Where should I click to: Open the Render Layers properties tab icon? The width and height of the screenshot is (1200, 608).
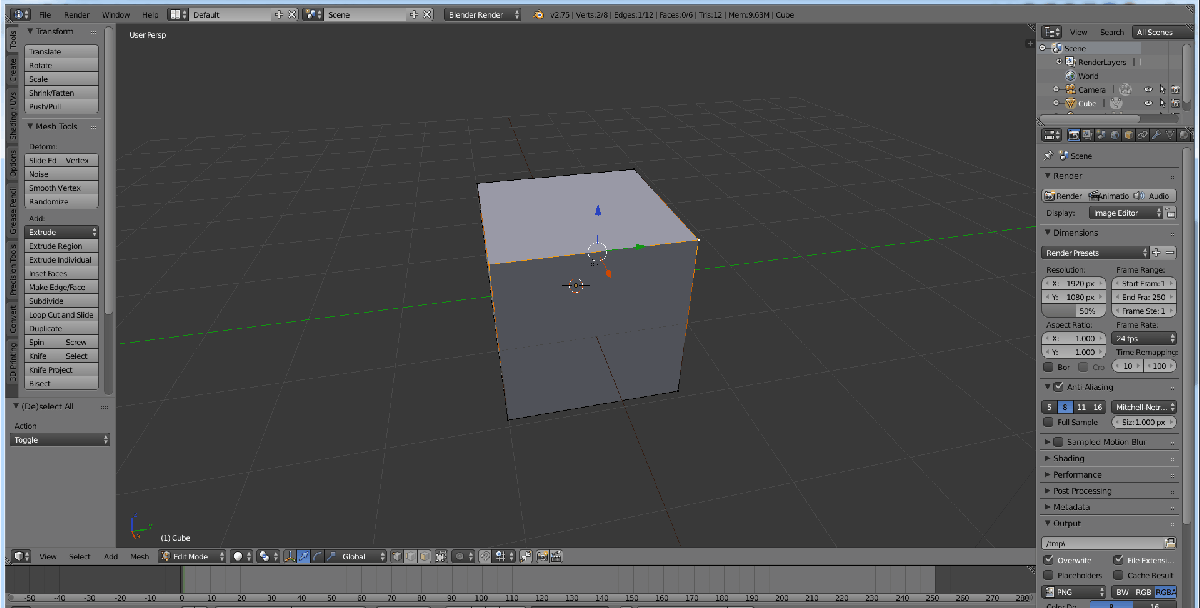click(x=1087, y=135)
